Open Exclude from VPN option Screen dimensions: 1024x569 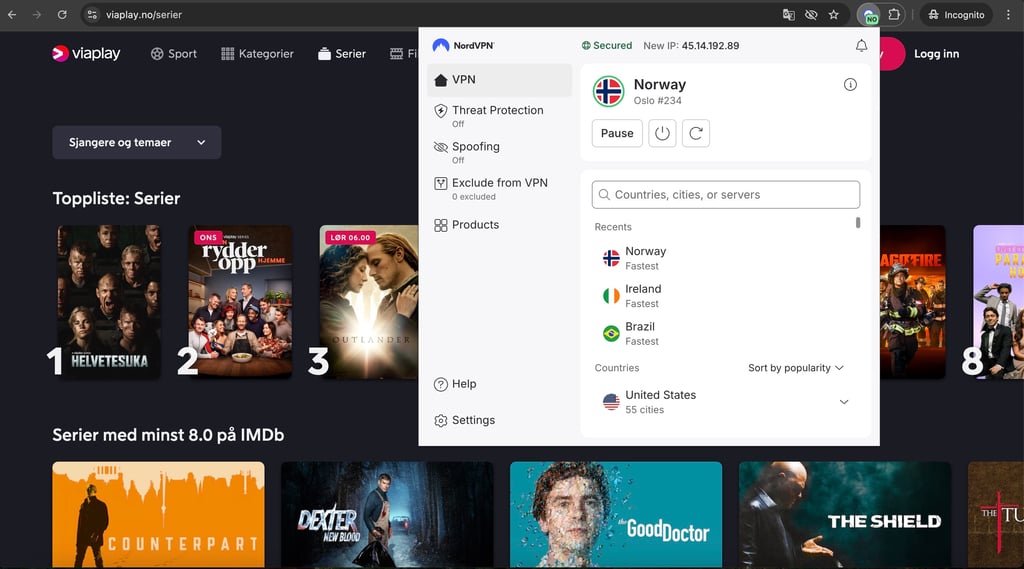[x=500, y=188]
